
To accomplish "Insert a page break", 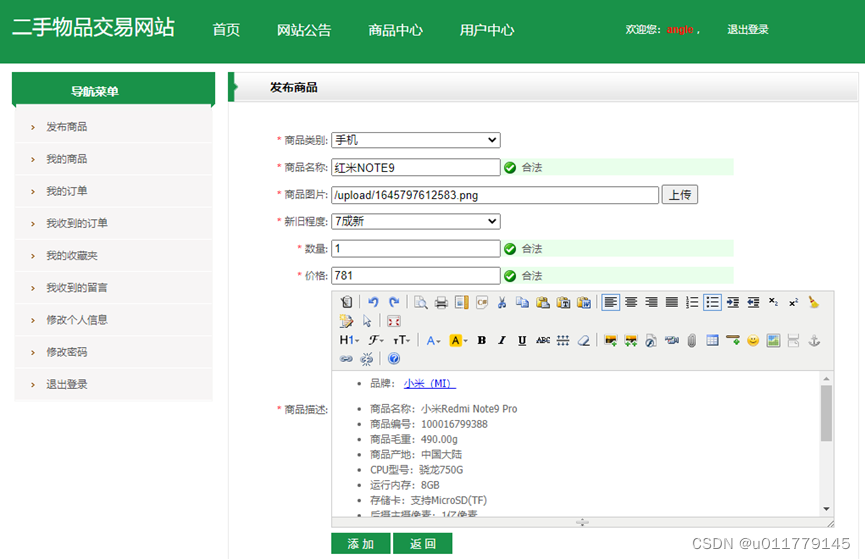I will [793, 340].
